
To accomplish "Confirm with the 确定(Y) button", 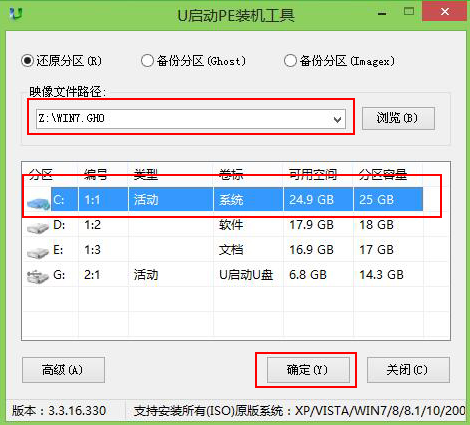I will point(308,370).
